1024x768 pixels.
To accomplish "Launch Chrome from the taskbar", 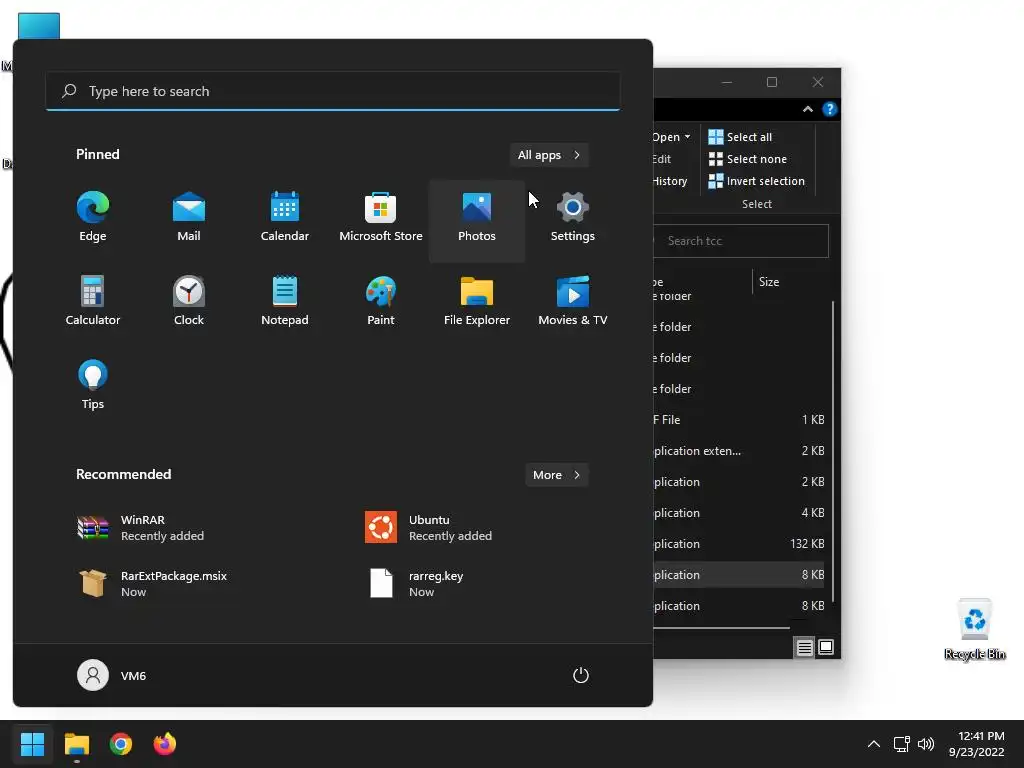I will pos(121,744).
